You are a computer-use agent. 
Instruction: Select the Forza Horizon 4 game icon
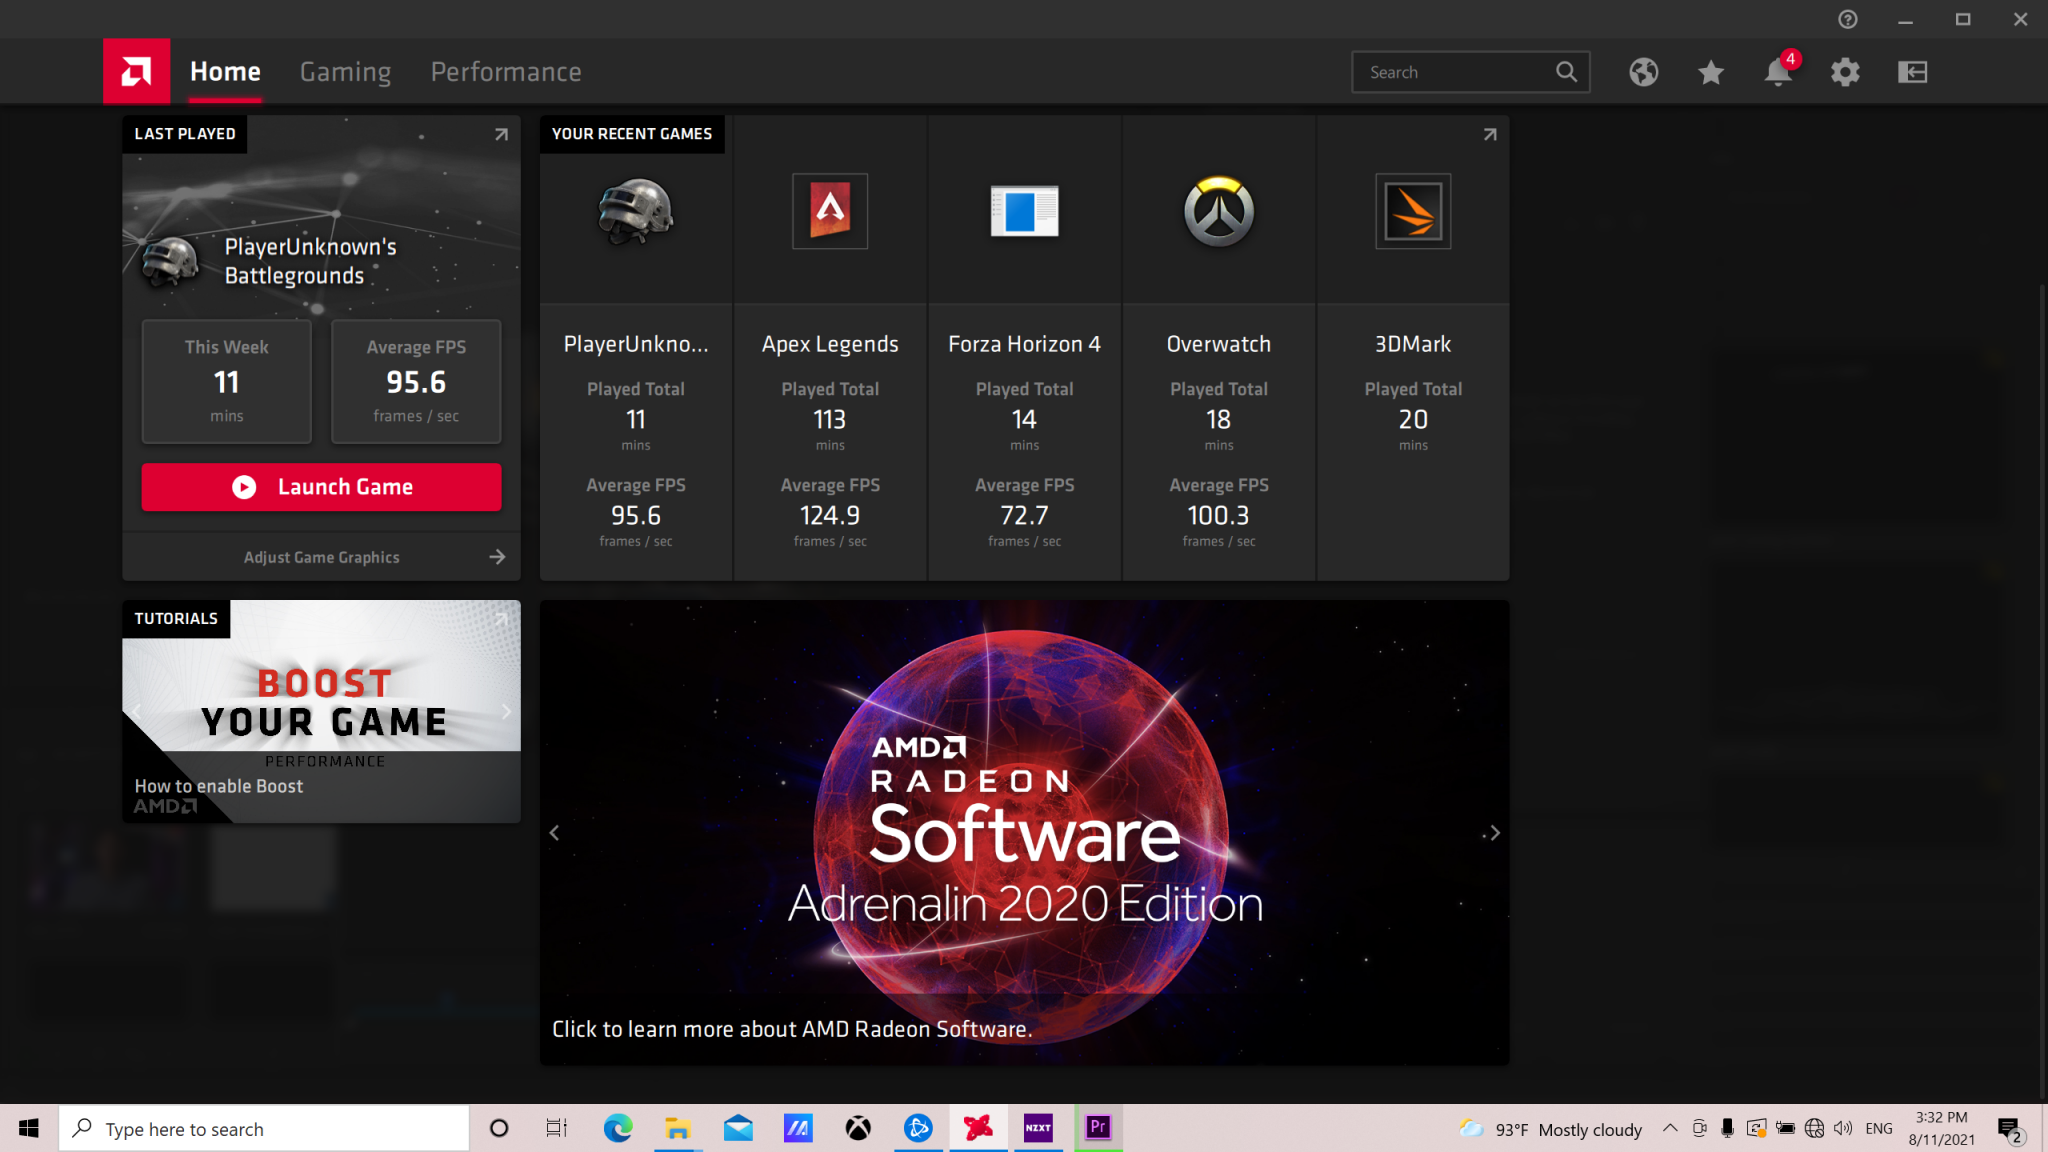(1024, 211)
